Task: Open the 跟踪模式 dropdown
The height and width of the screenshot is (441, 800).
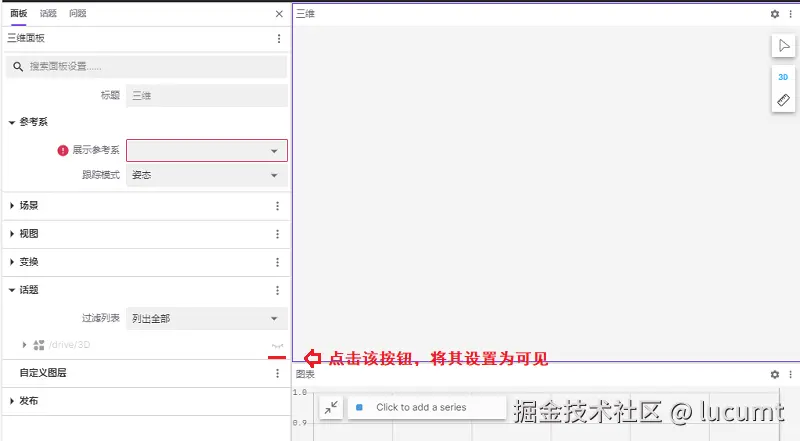Action: pos(207,175)
